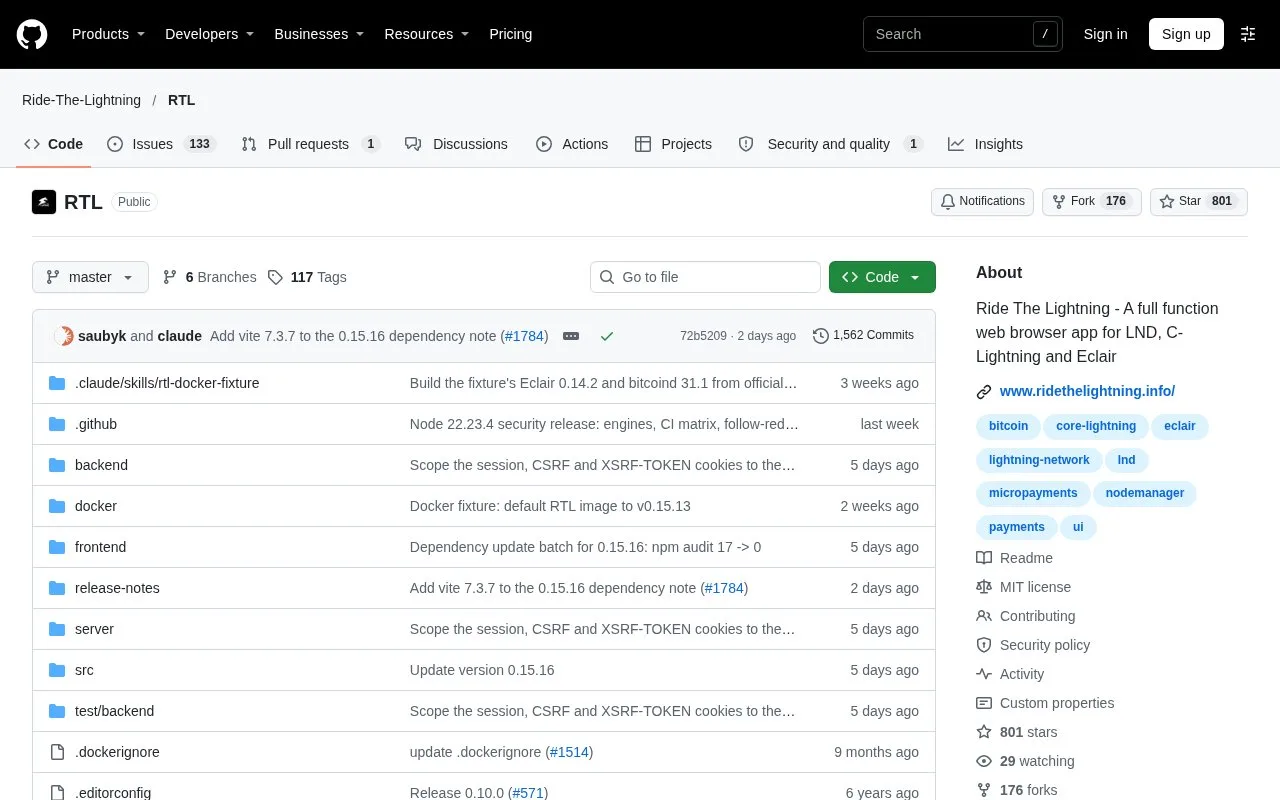Click the Sign in link

1105,34
